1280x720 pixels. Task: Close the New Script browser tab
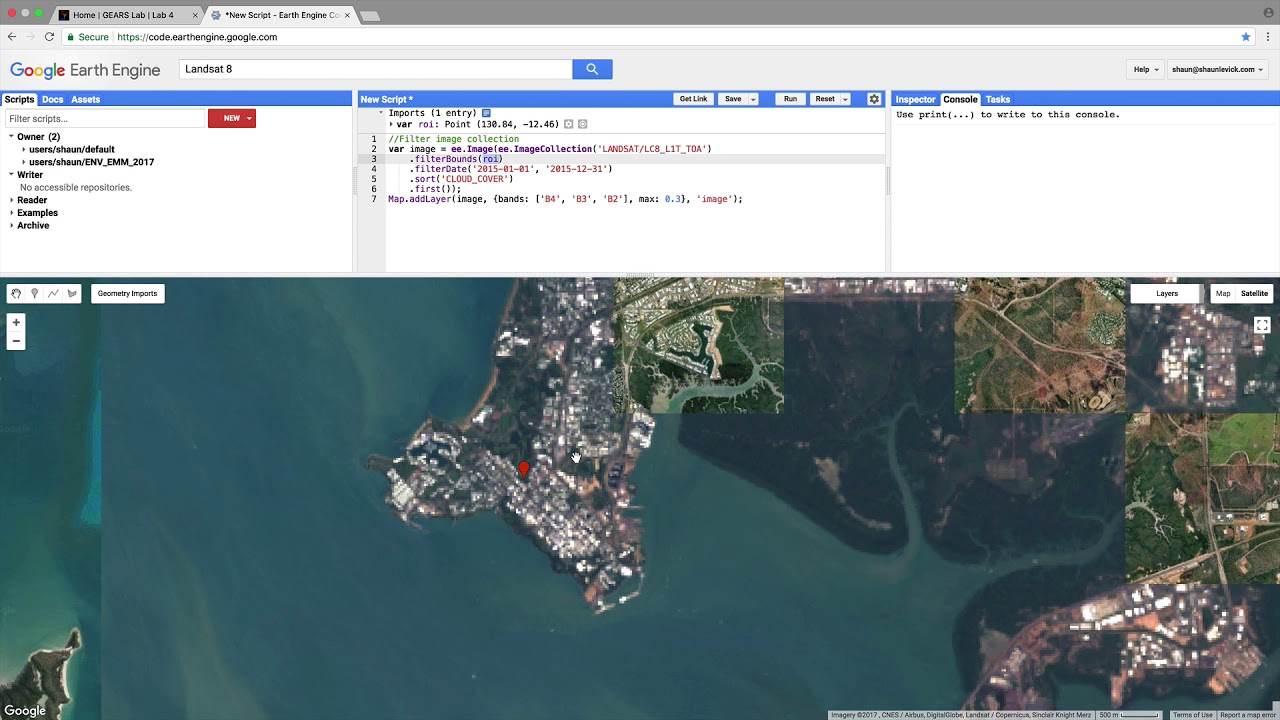pyautogui.click(x=348, y=15)
